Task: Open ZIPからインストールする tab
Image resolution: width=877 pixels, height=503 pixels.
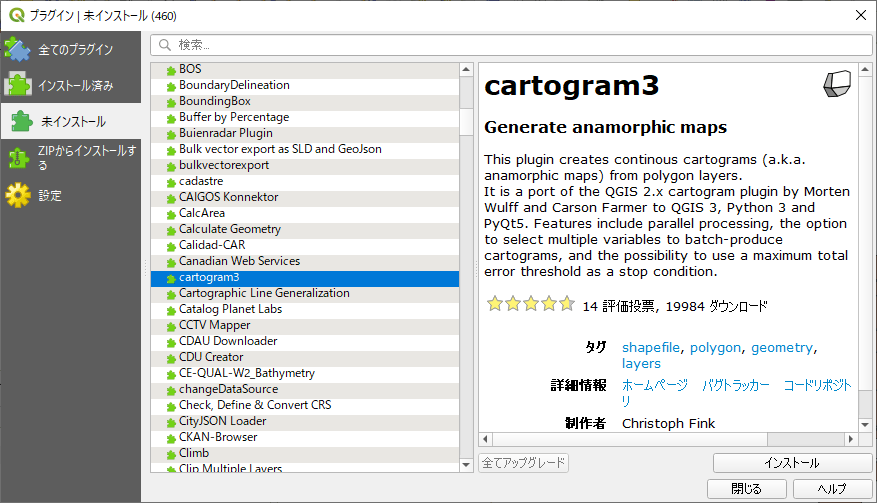Action: (x=70, y=158)
